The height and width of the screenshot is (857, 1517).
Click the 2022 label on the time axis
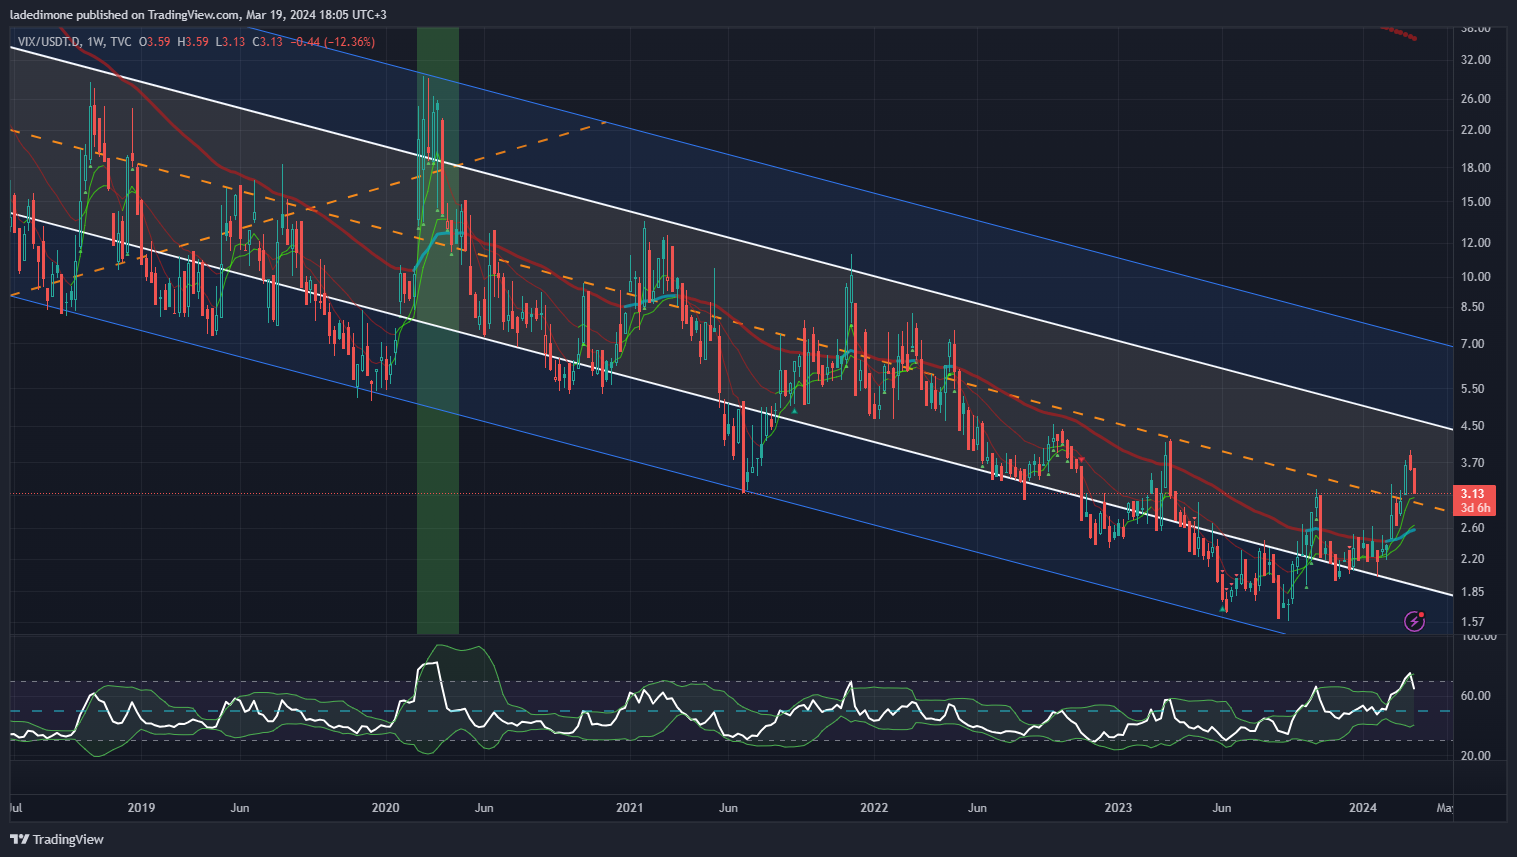coord(874,808)
